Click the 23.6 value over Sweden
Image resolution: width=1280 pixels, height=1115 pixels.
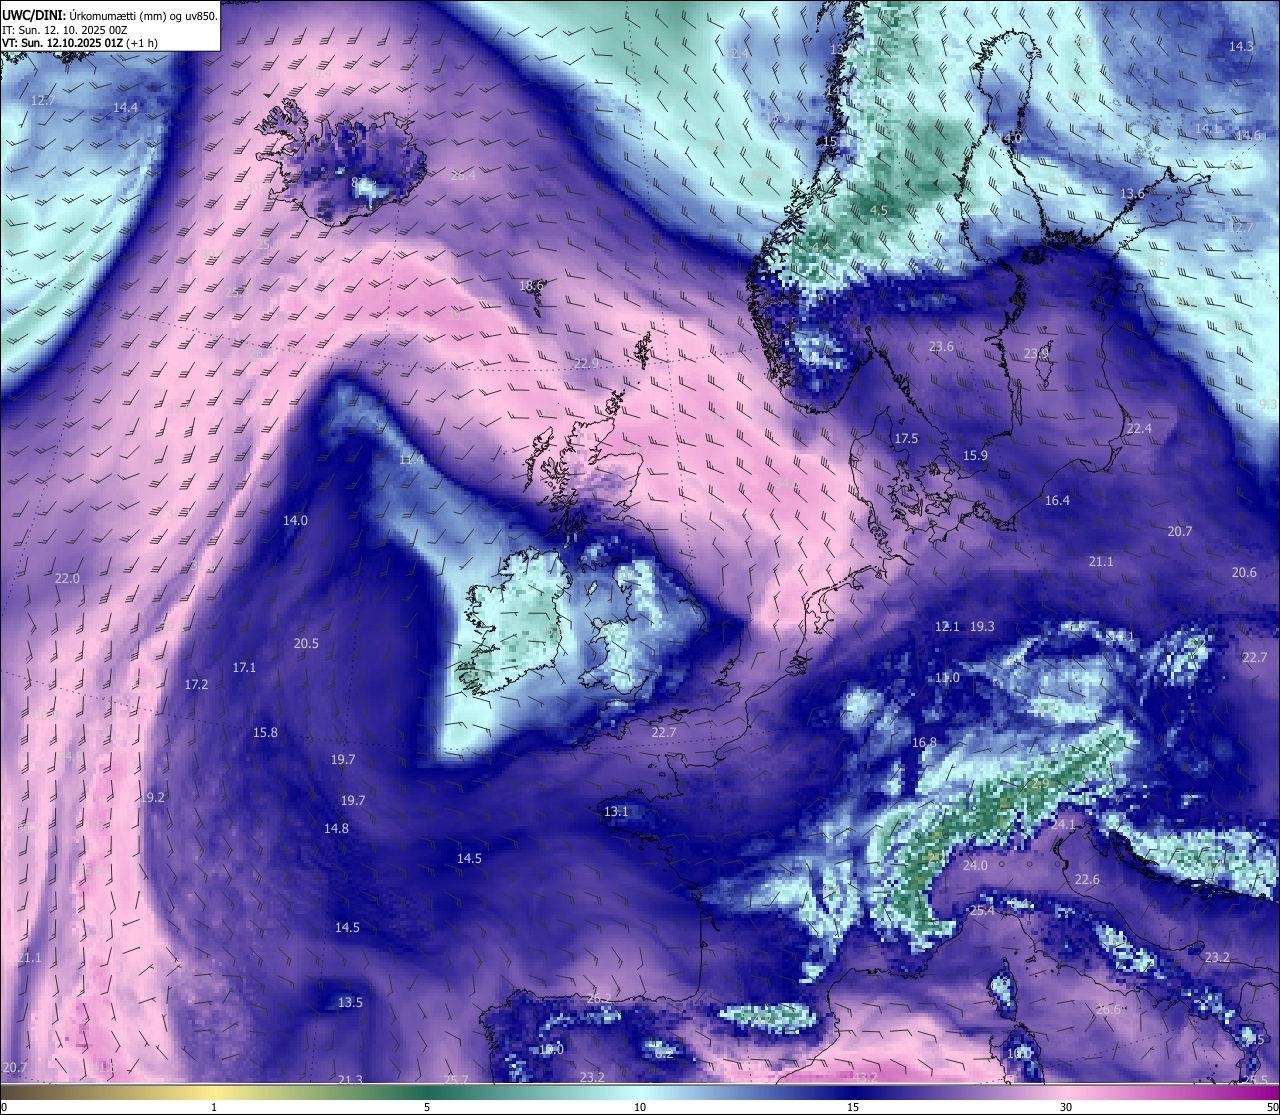tap(941, 347)
